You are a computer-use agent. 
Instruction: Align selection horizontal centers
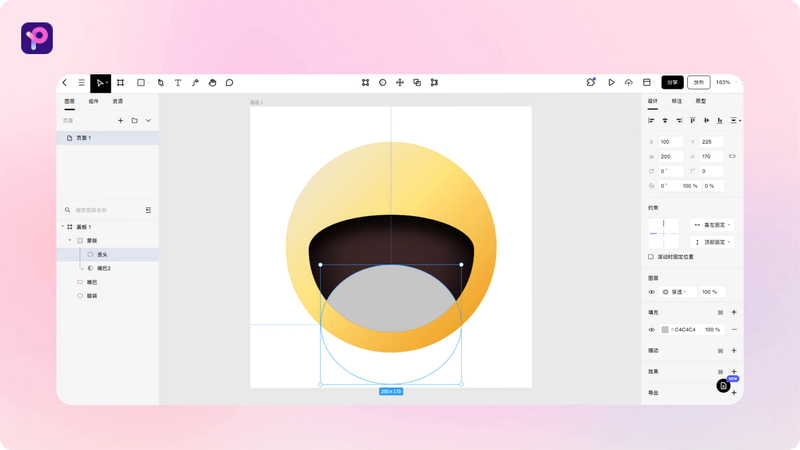(665, 121)
